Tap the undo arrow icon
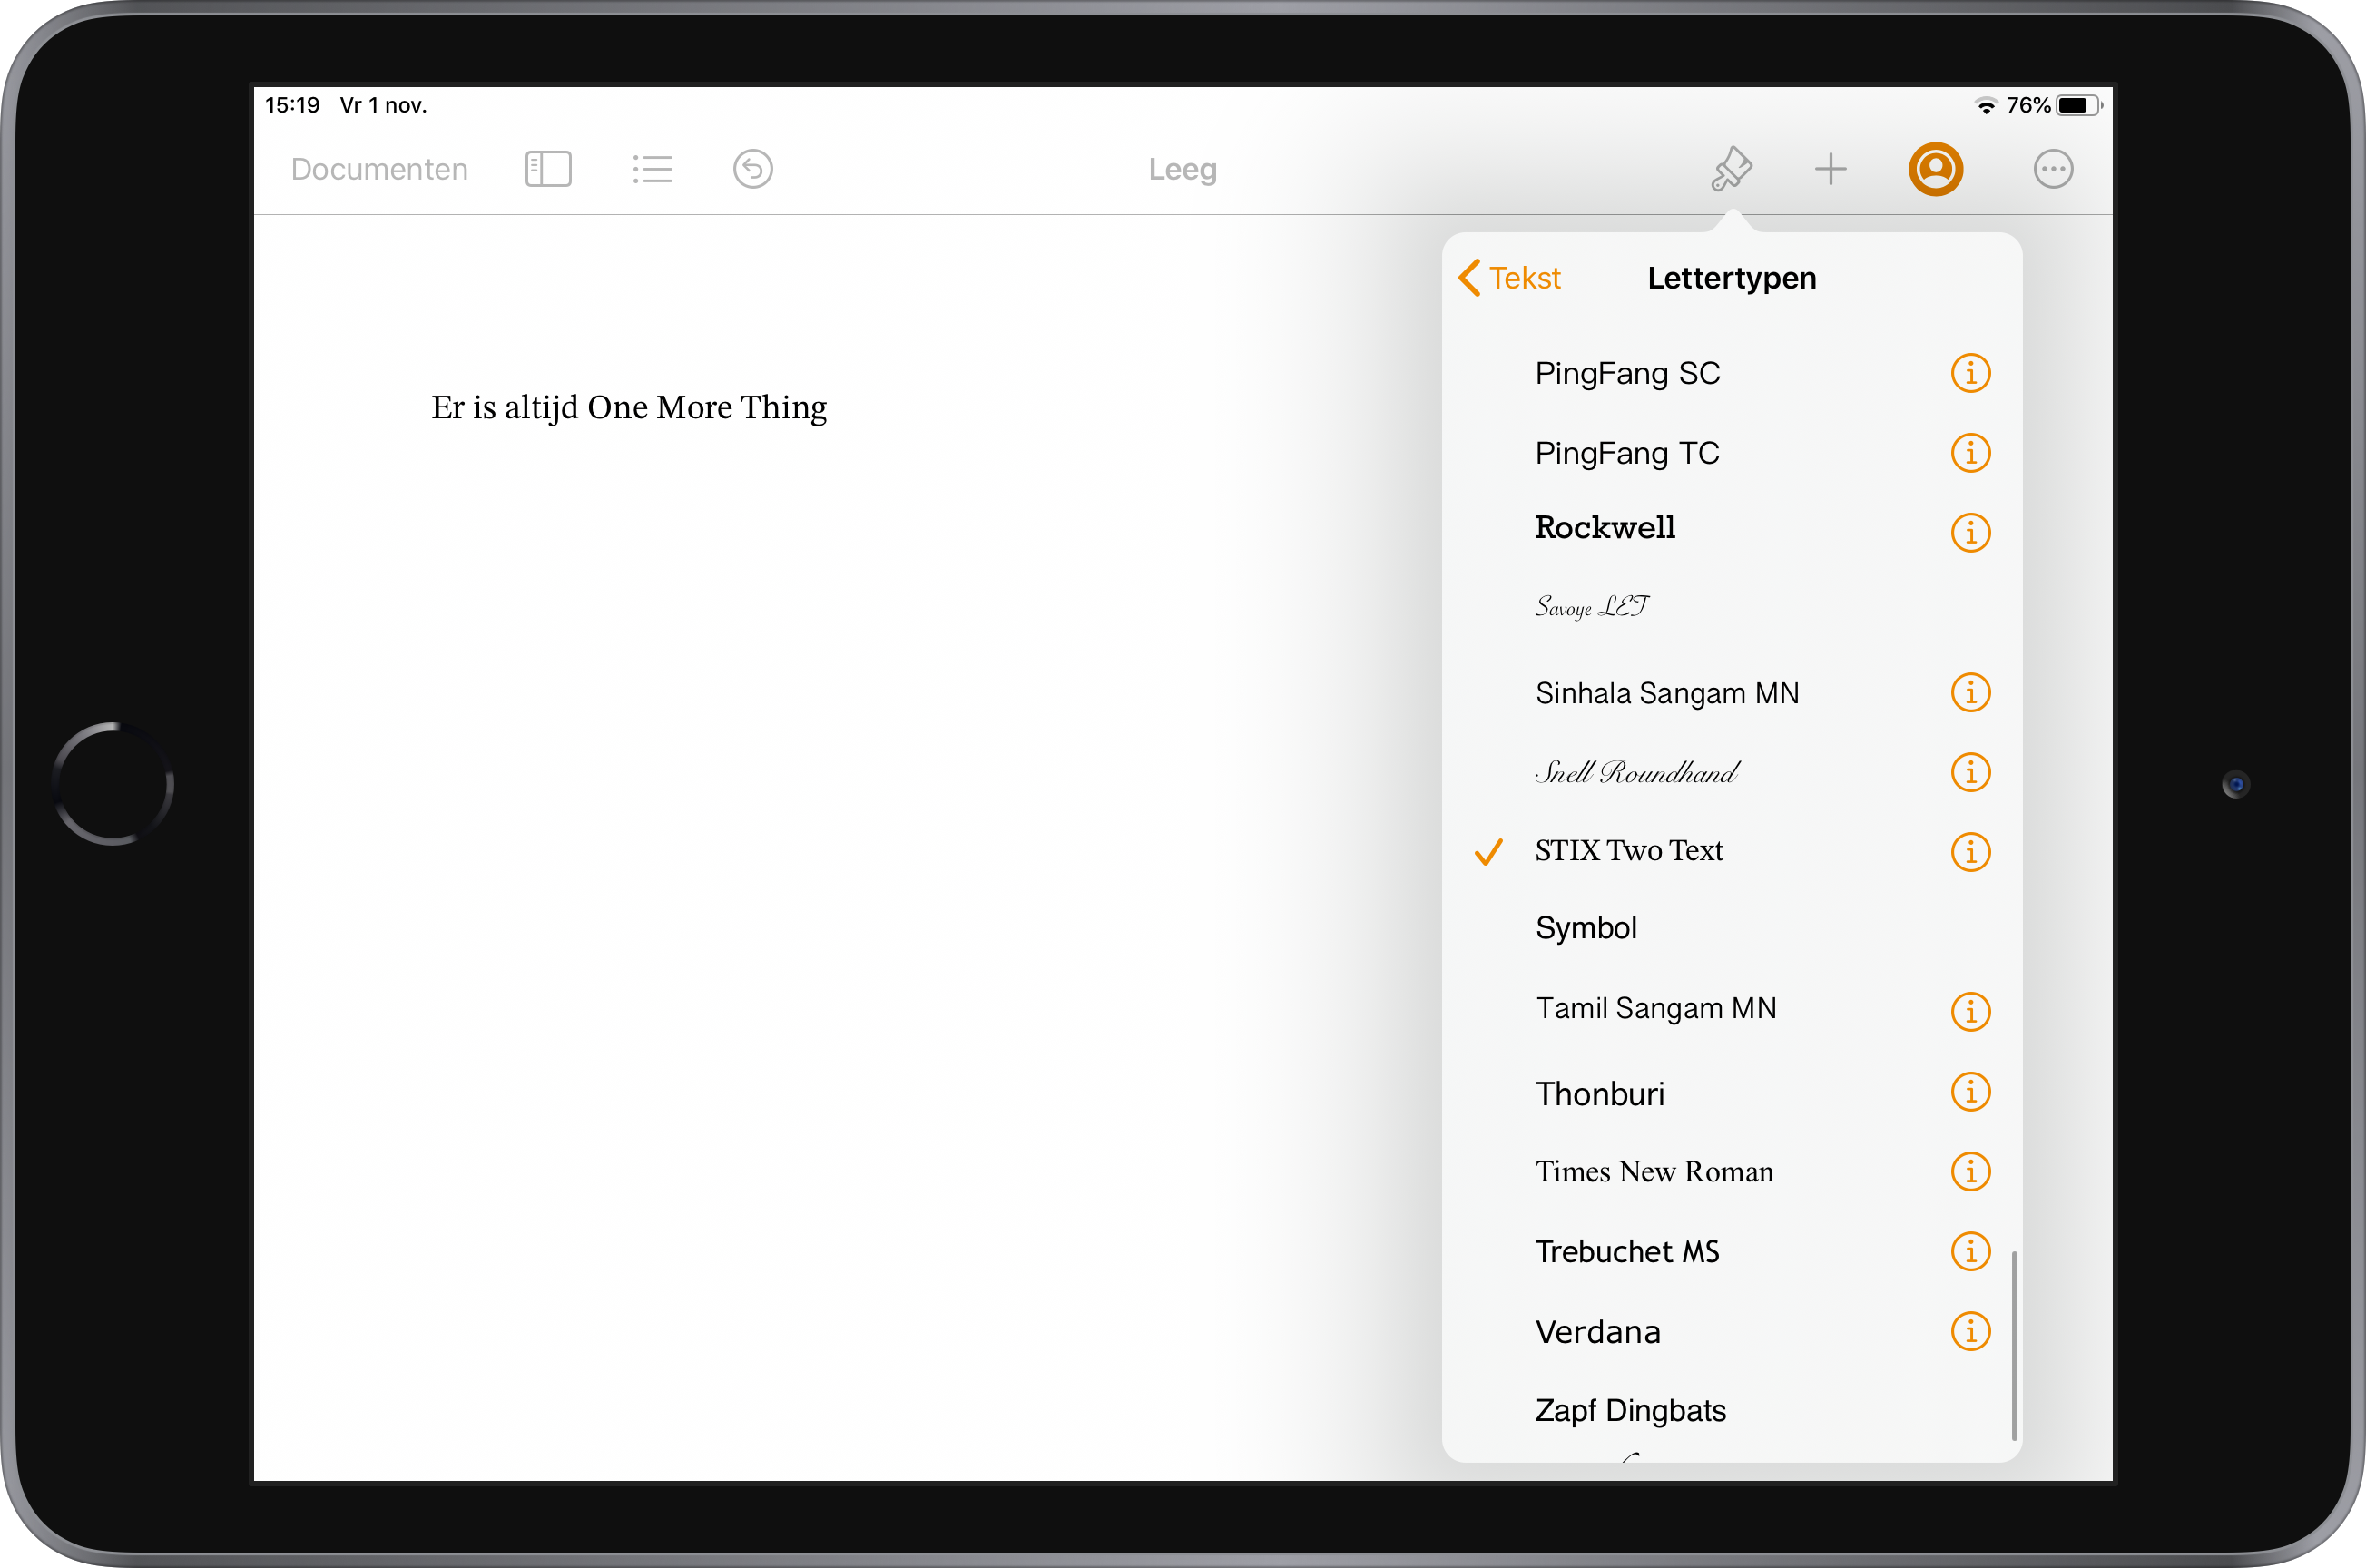Viewport: 2366px width, 1568px height. tap(752, 169)
